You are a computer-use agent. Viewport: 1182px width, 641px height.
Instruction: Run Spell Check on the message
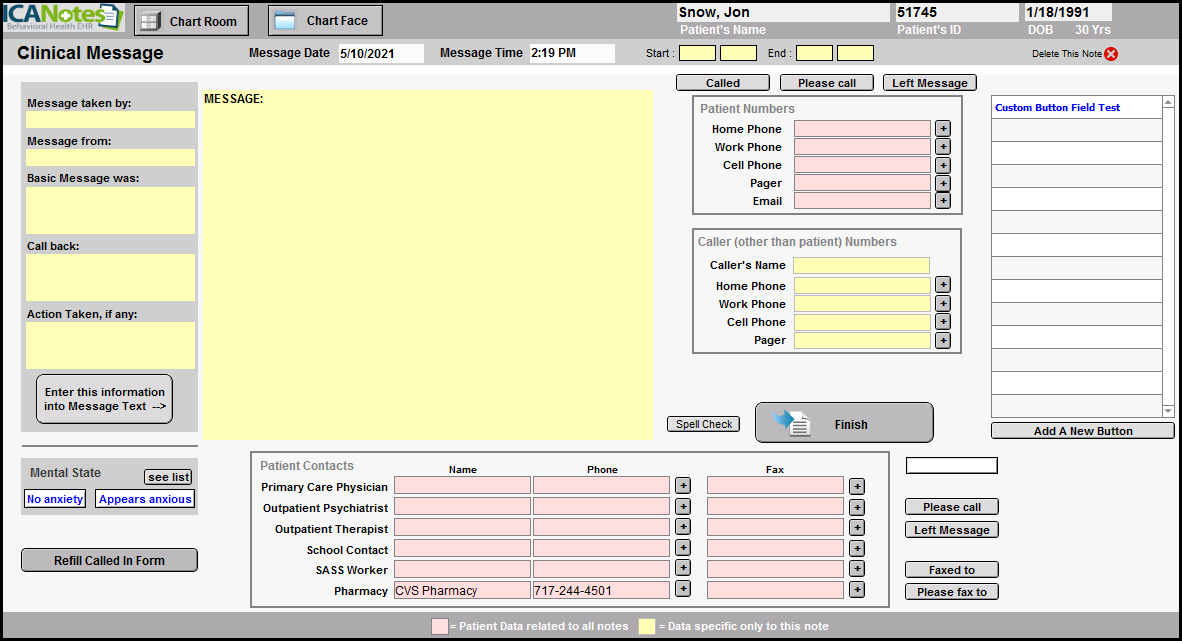704,424
